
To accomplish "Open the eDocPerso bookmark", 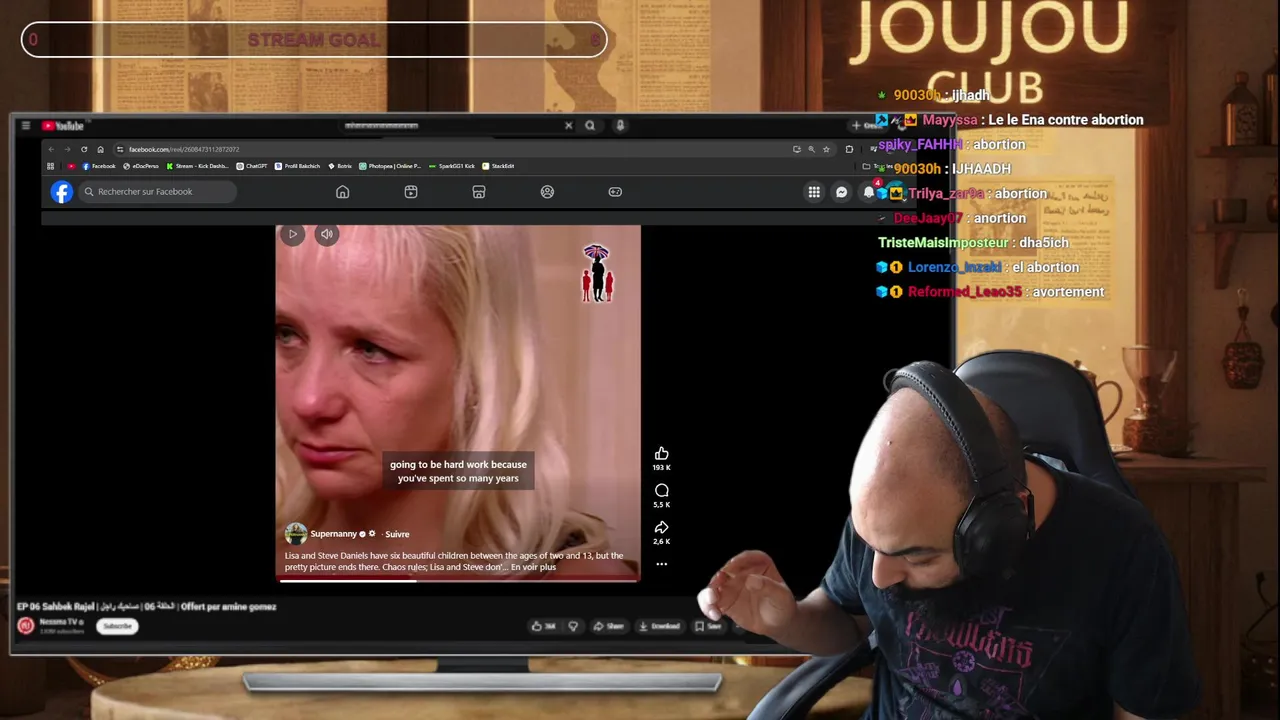I will (141, 166).
